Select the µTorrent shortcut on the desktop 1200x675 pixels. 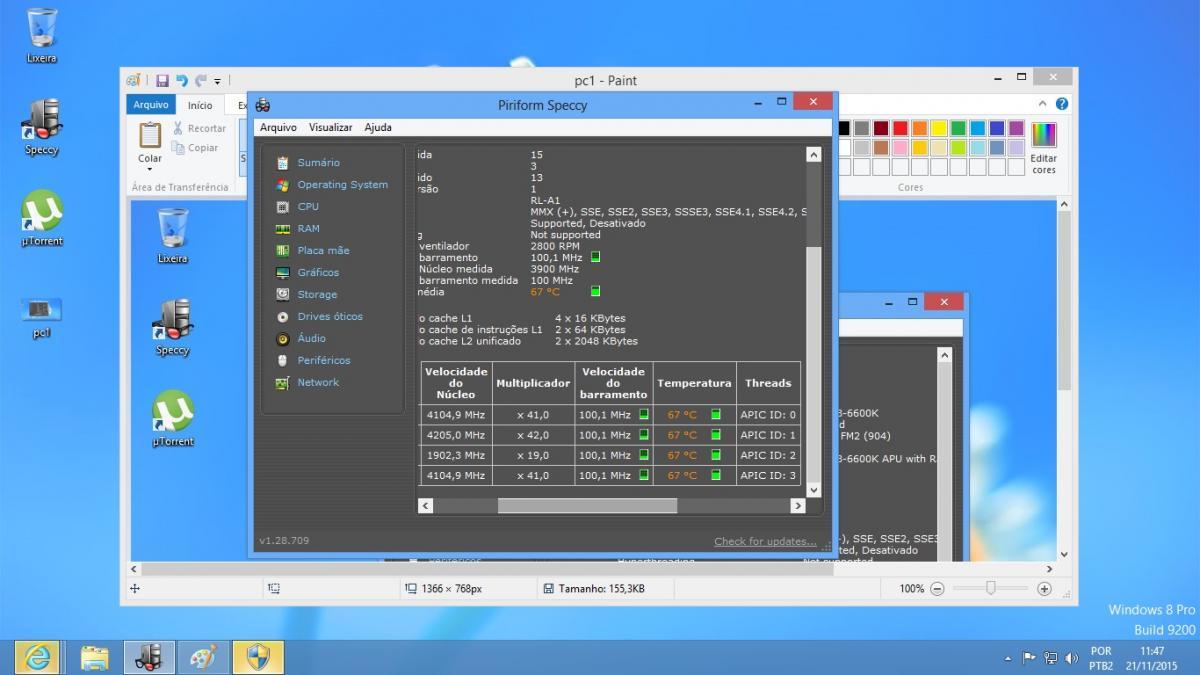42,218
